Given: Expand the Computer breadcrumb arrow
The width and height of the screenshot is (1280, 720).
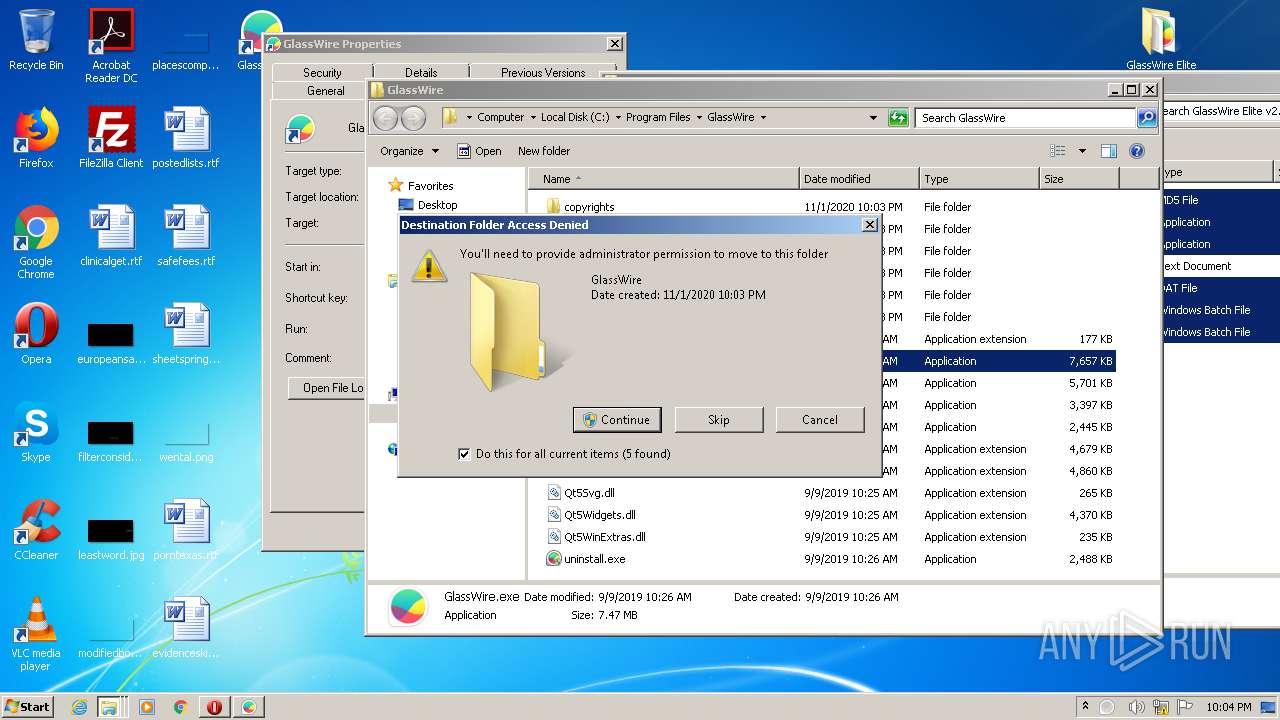Looking at the screenshot, I should pos(533,117).
